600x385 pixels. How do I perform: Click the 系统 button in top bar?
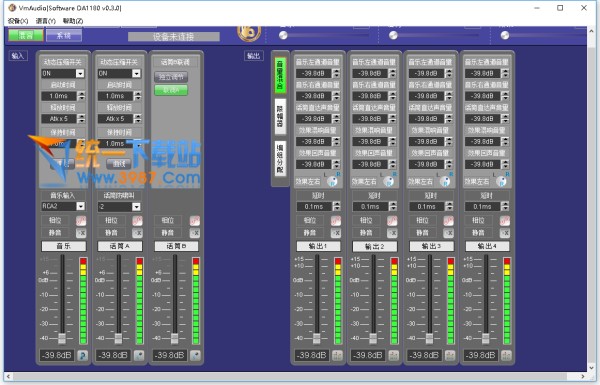64,36
